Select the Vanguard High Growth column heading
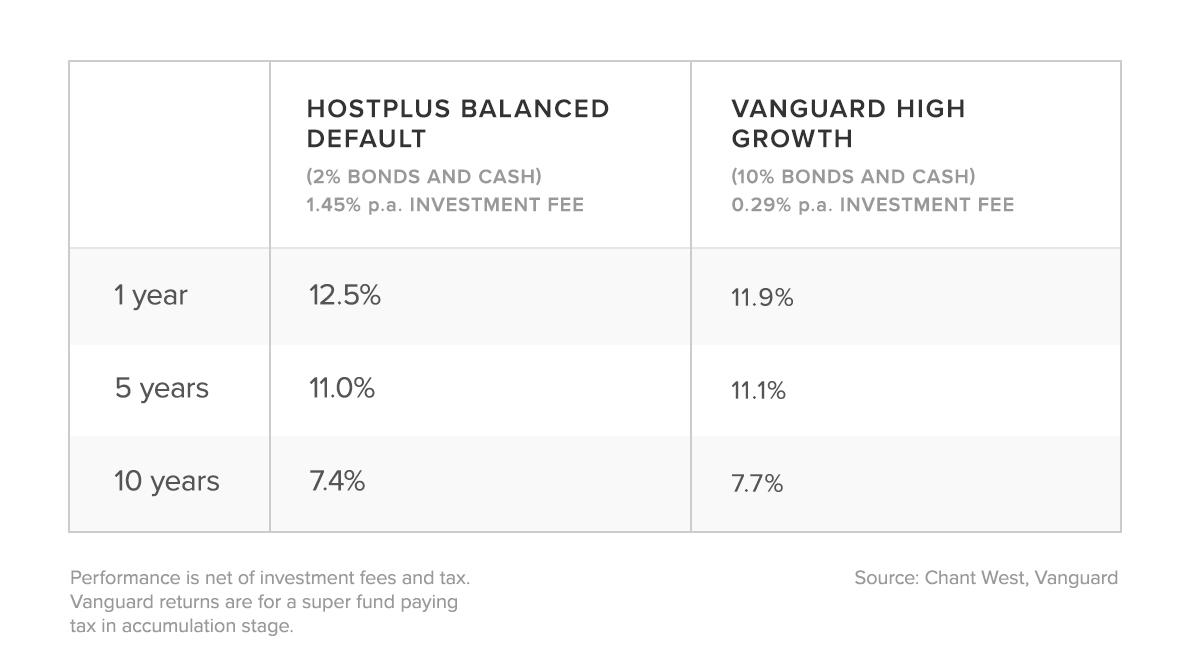 coord(848,123)
